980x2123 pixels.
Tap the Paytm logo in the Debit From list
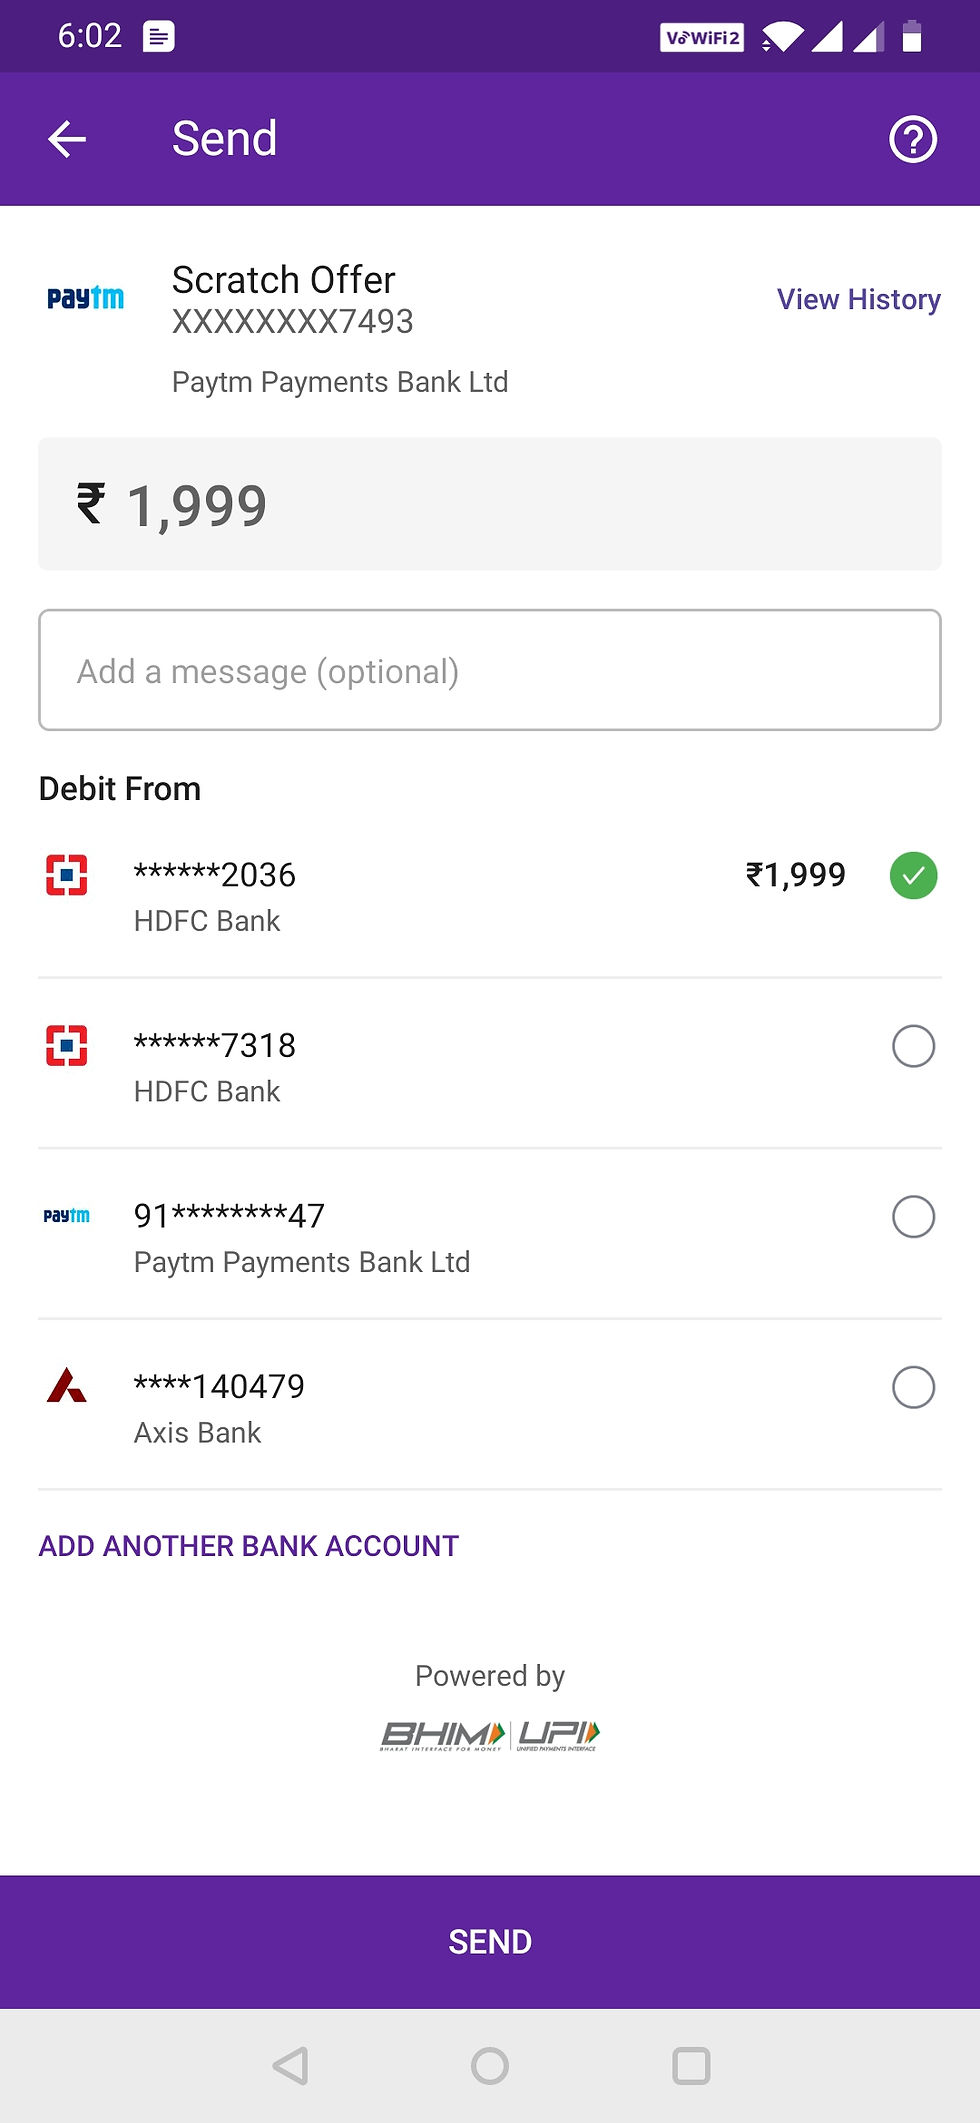pos(67,1216)
